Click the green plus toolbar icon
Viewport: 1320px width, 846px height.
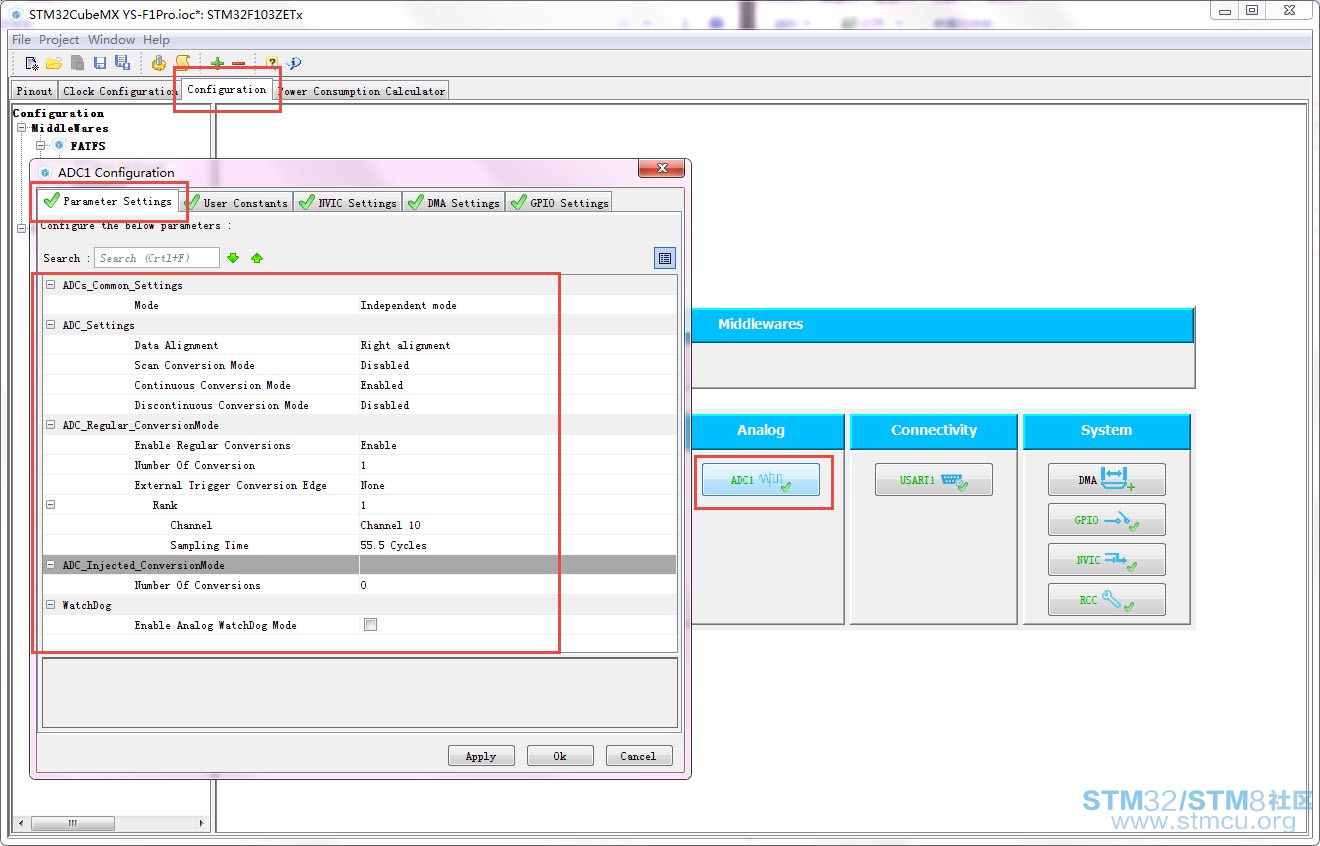click(x=217, y=63)
